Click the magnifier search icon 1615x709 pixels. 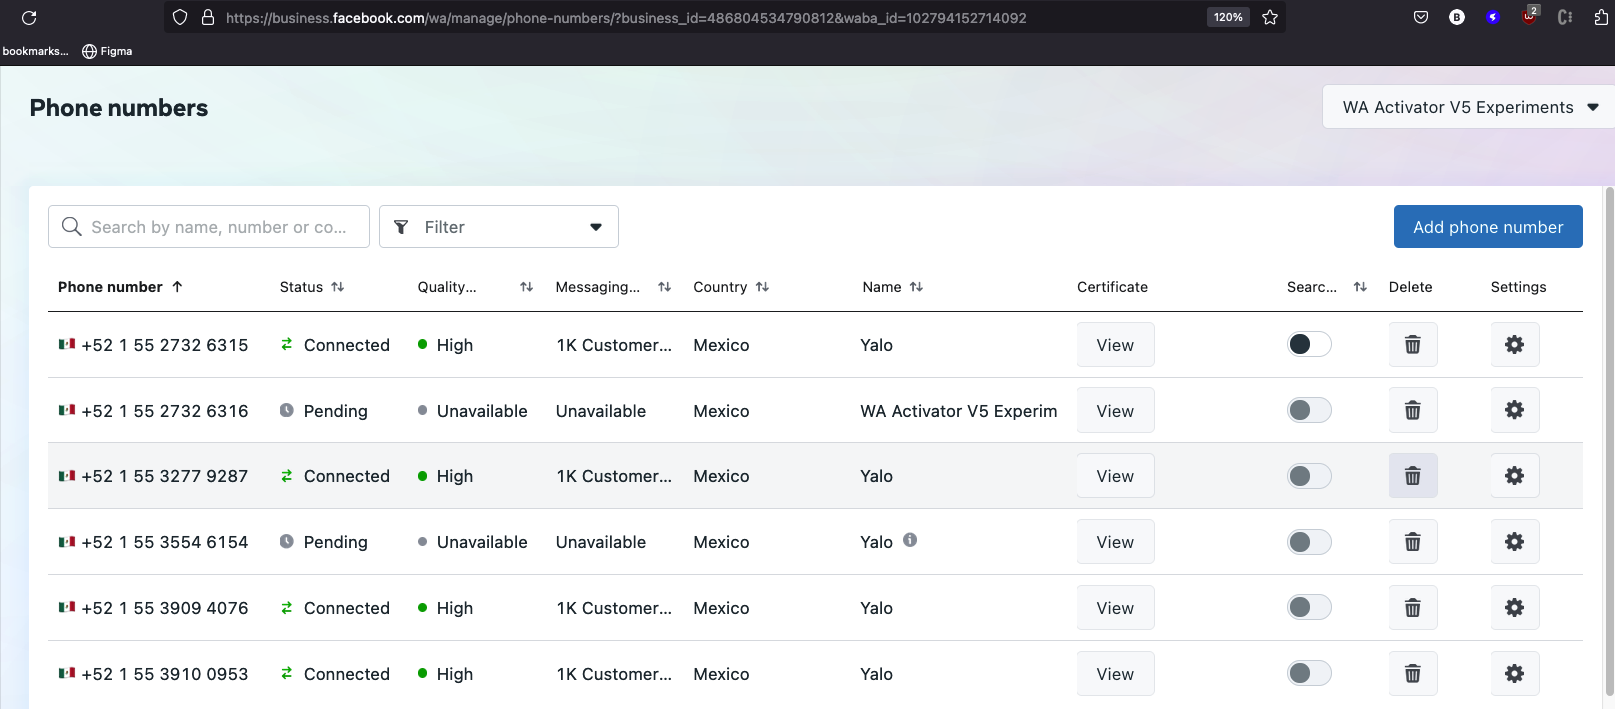pyautogui.click(x=72, y=227)
